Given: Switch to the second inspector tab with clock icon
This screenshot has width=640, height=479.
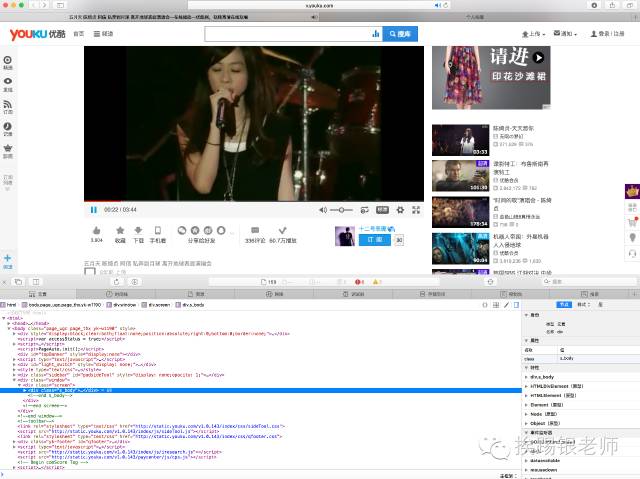Looking at the screenshot, I should (x=116, y=294).
